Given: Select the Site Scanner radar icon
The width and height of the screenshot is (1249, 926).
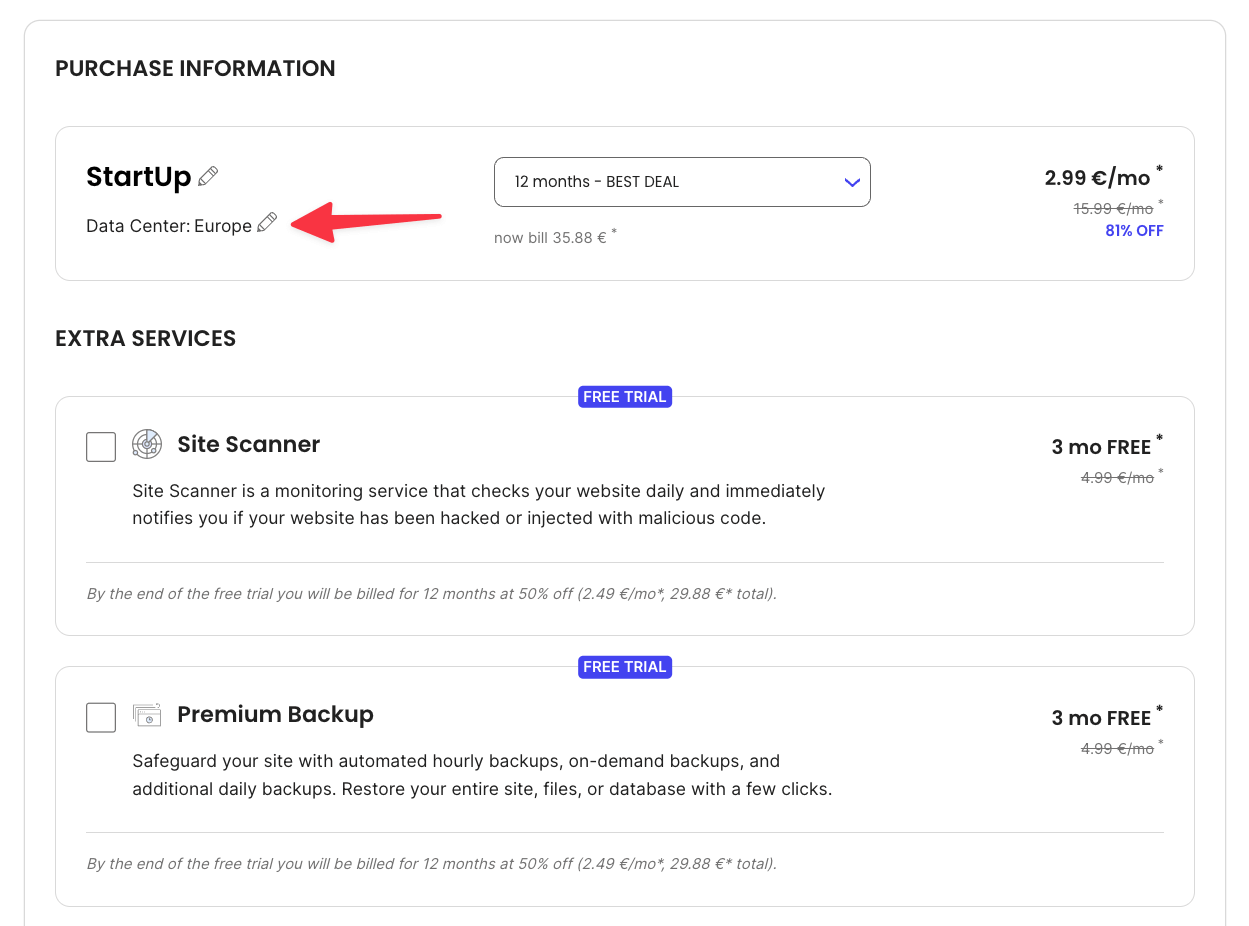Looking at the screenshot, I should (147, 443).
